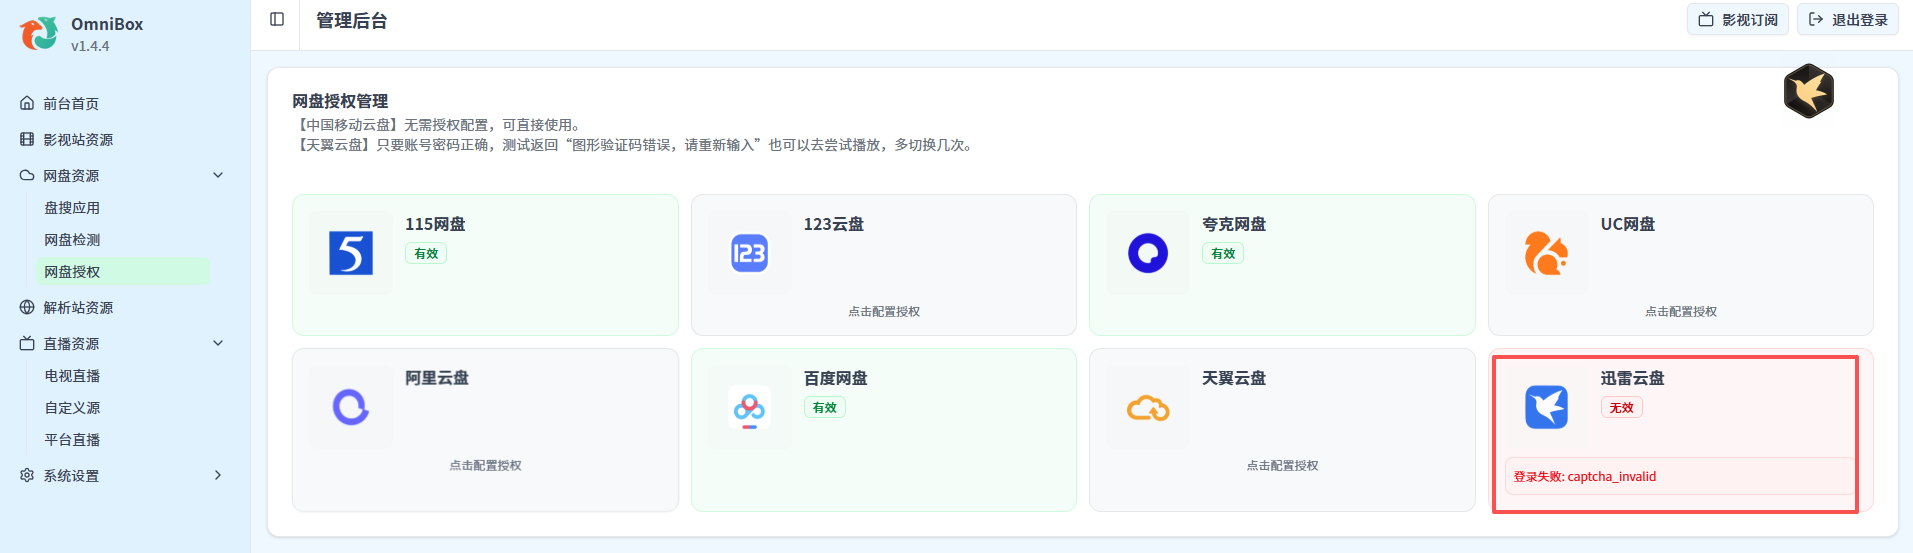Click the 123云盘 logo icon
The width and height of the screenshot is (1913, 553).
coord(749,253)
